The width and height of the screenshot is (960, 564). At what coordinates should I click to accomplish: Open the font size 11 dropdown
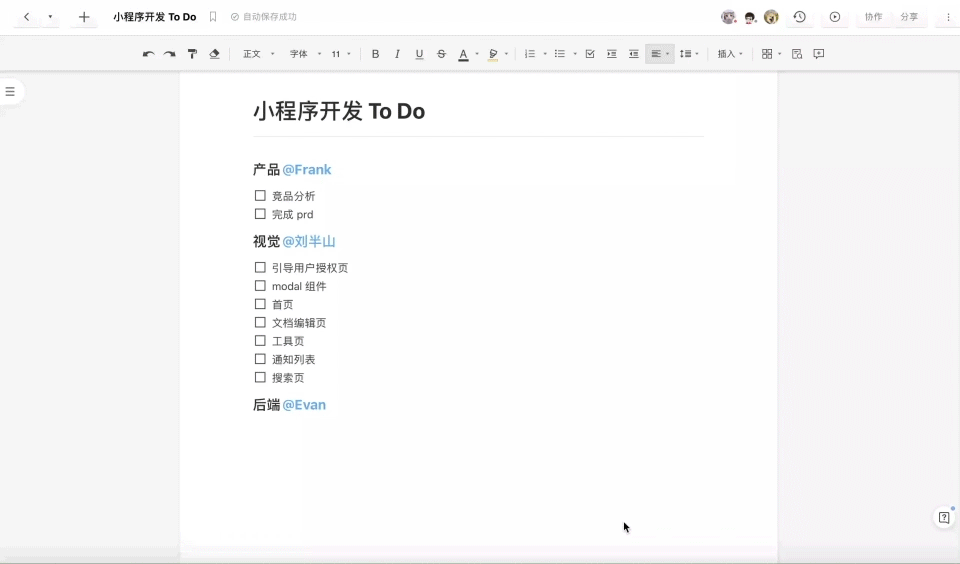pos(341,54)
